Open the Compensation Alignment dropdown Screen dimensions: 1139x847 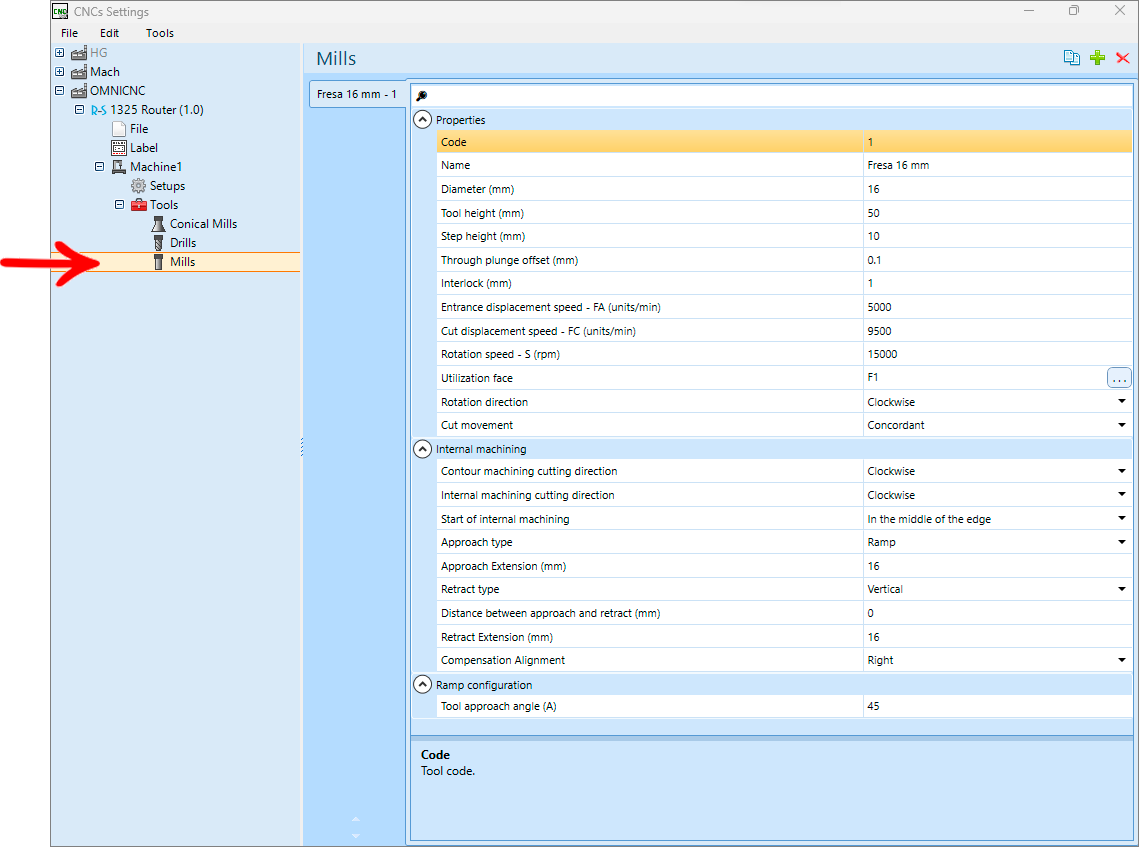tap(1122, 660)
